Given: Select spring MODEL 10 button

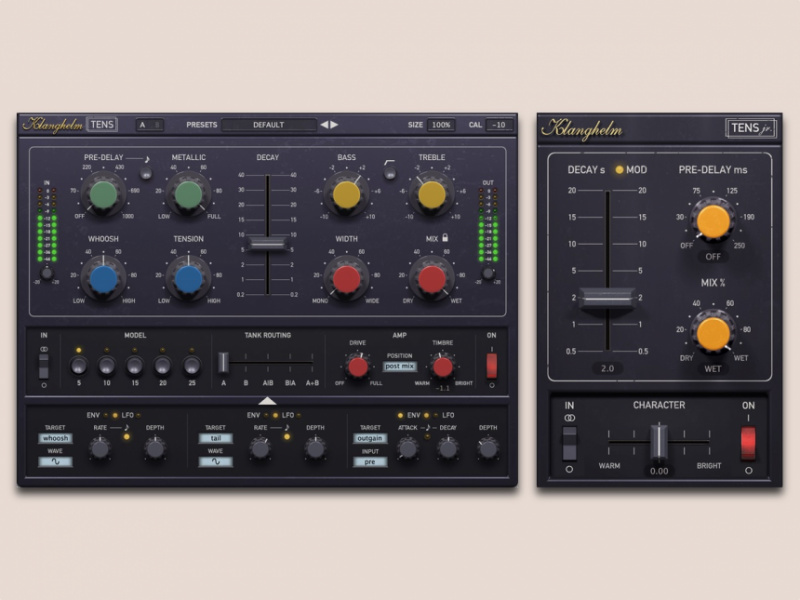Looking at the screenshot, I should point(107,365).
